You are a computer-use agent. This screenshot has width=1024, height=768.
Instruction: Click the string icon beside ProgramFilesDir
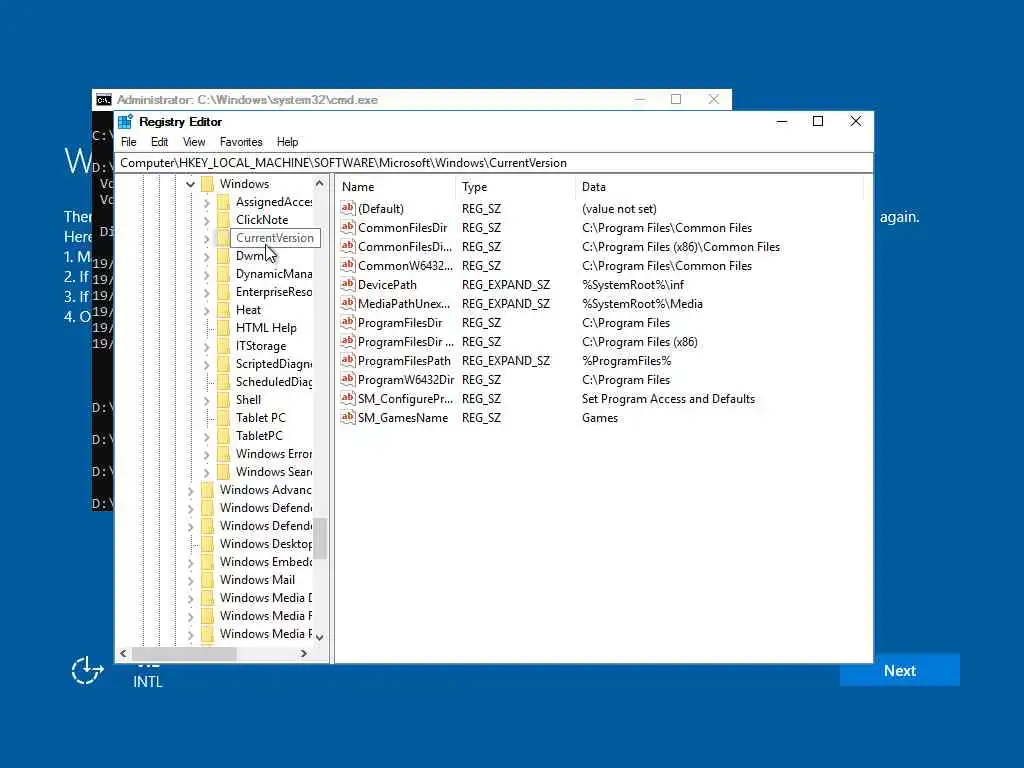pyautogui.click(x=347, y=323)
